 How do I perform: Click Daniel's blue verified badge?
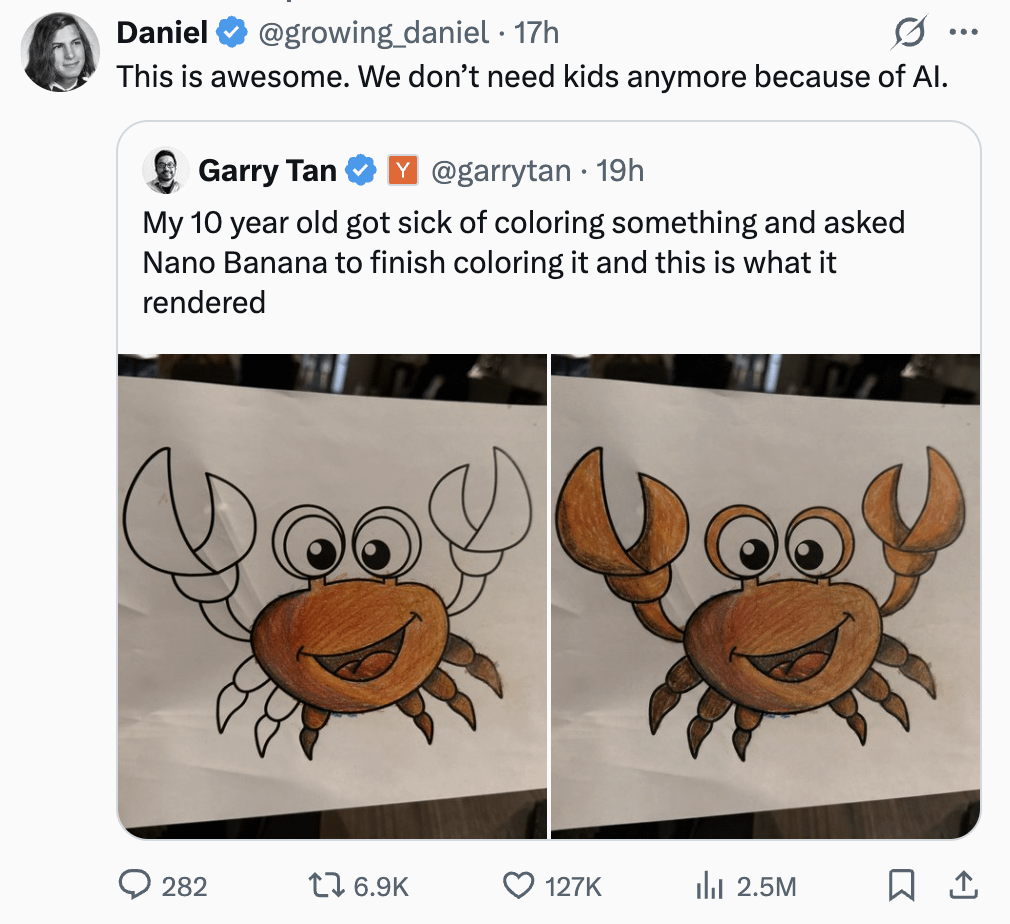coord(232,33)
